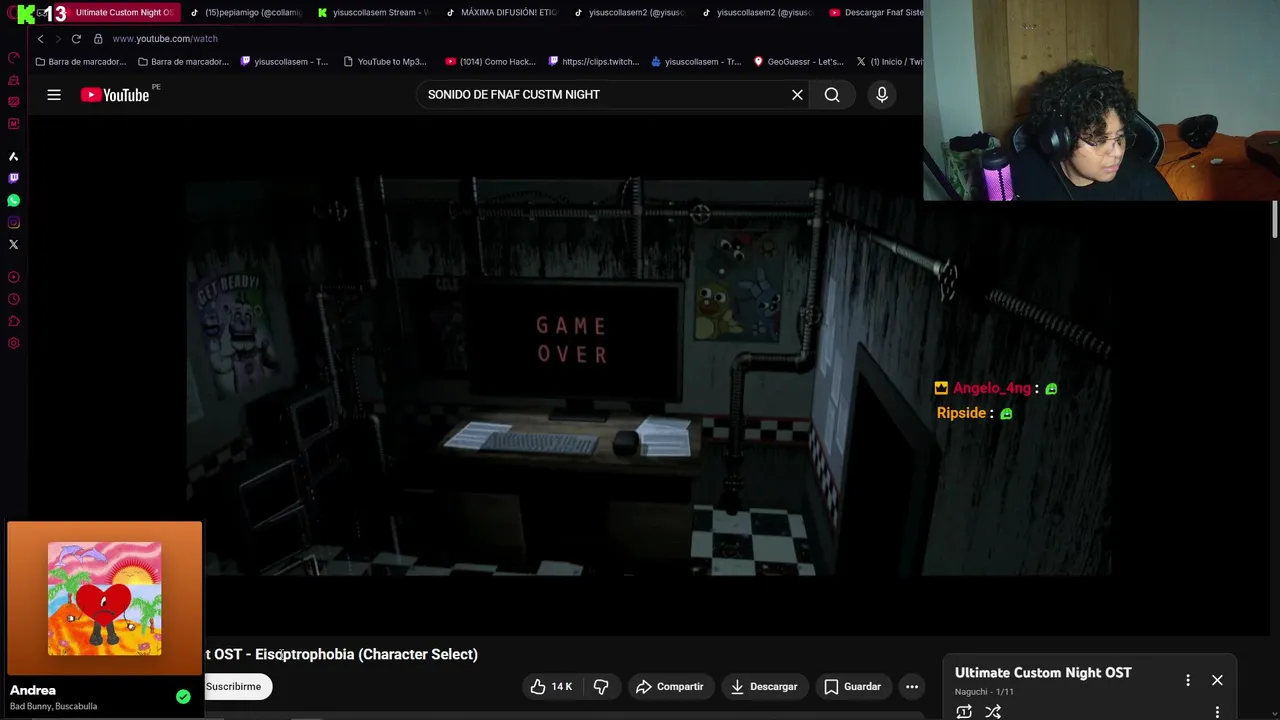Close the Ultimate Custom Night OST playlist panel
The height and width of the screenshot is (720, 1280).
point(1217,680)
